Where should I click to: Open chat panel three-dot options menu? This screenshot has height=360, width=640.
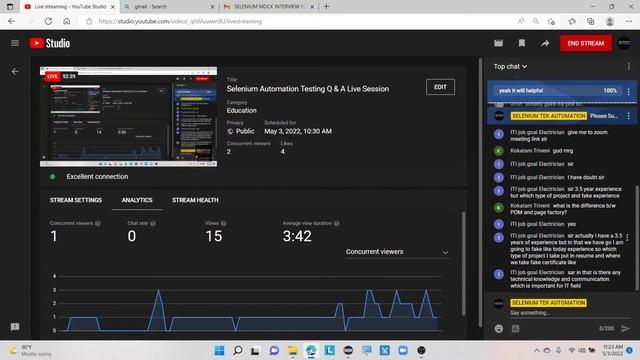(629, 66)
